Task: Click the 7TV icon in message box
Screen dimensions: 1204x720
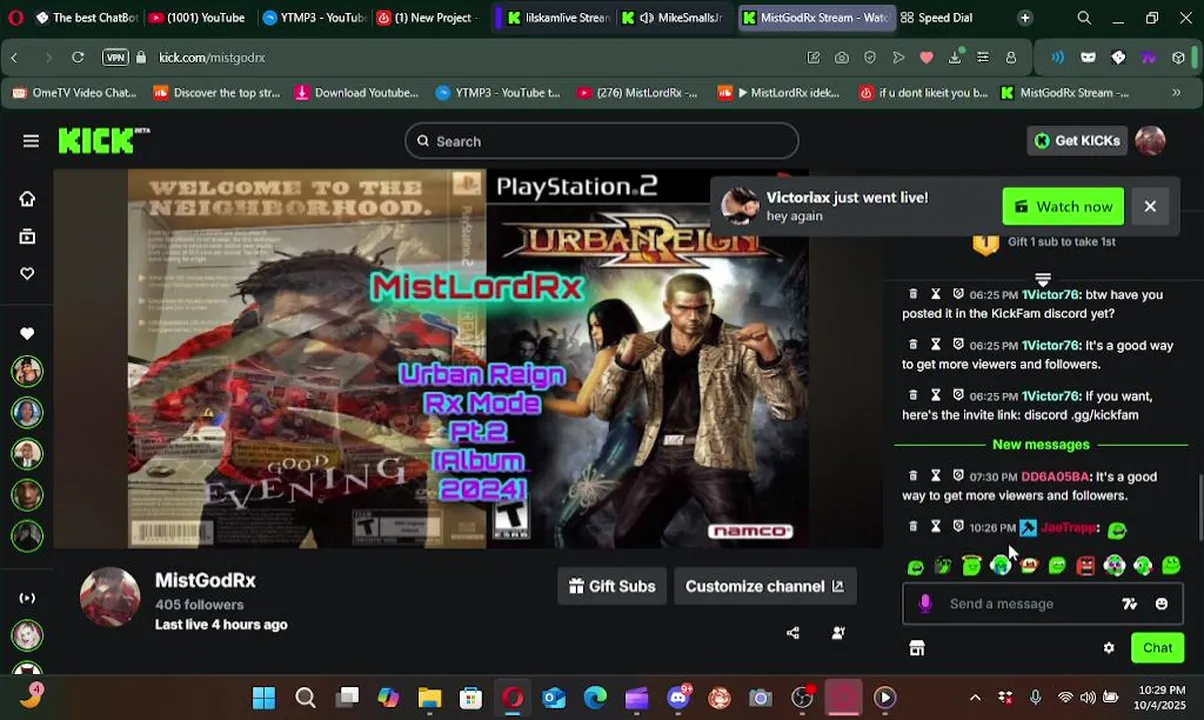Action: [1129, 604]
